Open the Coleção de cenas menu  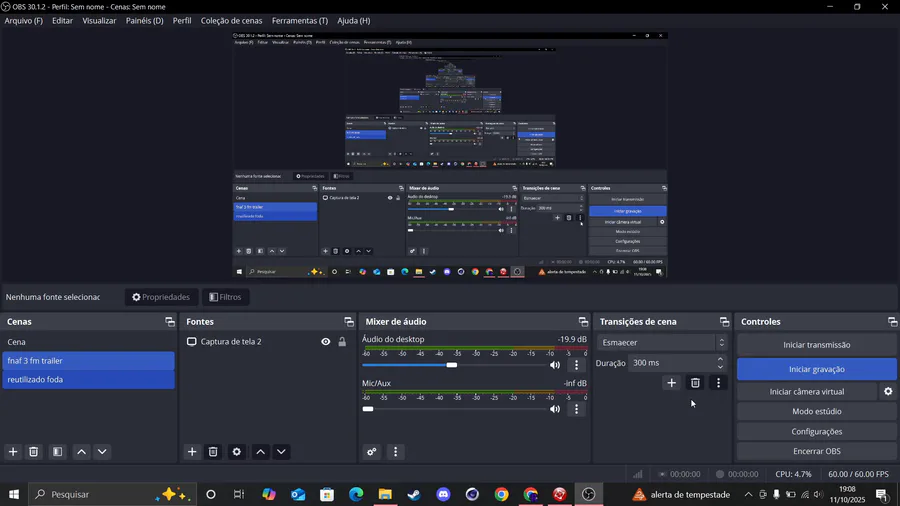231,21
